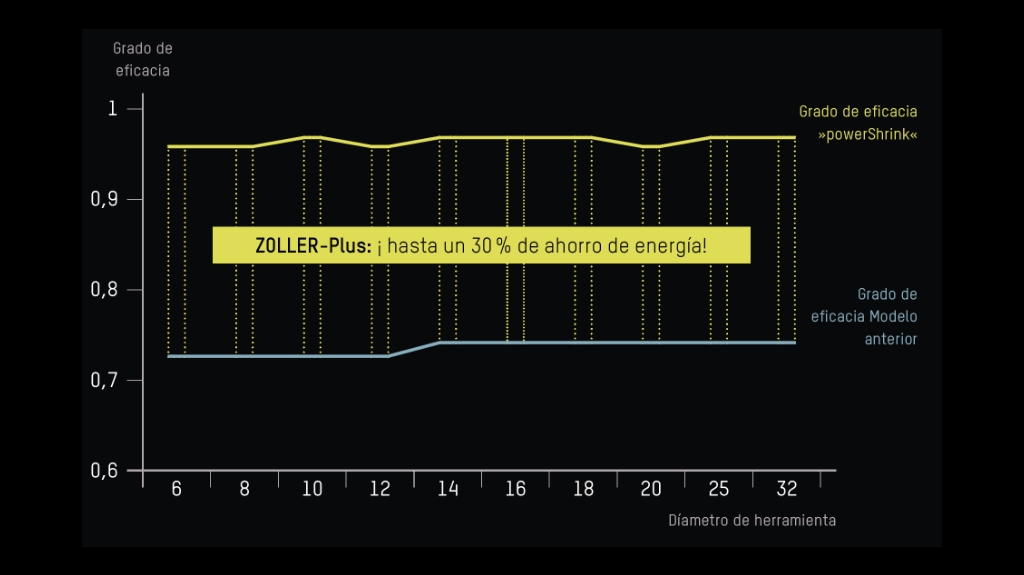Click y-axis value '0,7'

click(104, 380)
